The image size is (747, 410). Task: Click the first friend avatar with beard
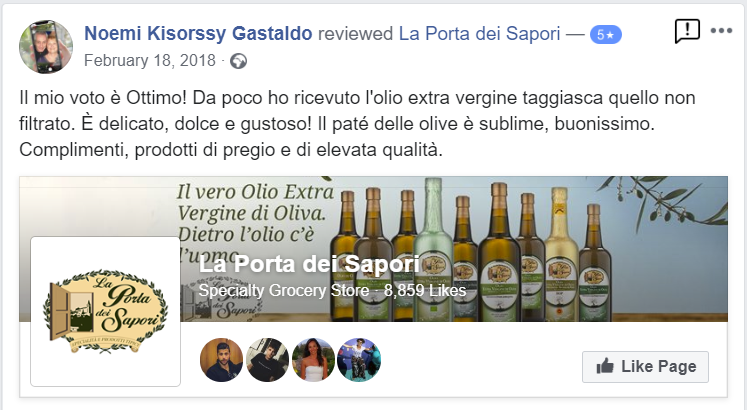pyautogui.click(x=222, y=360)
